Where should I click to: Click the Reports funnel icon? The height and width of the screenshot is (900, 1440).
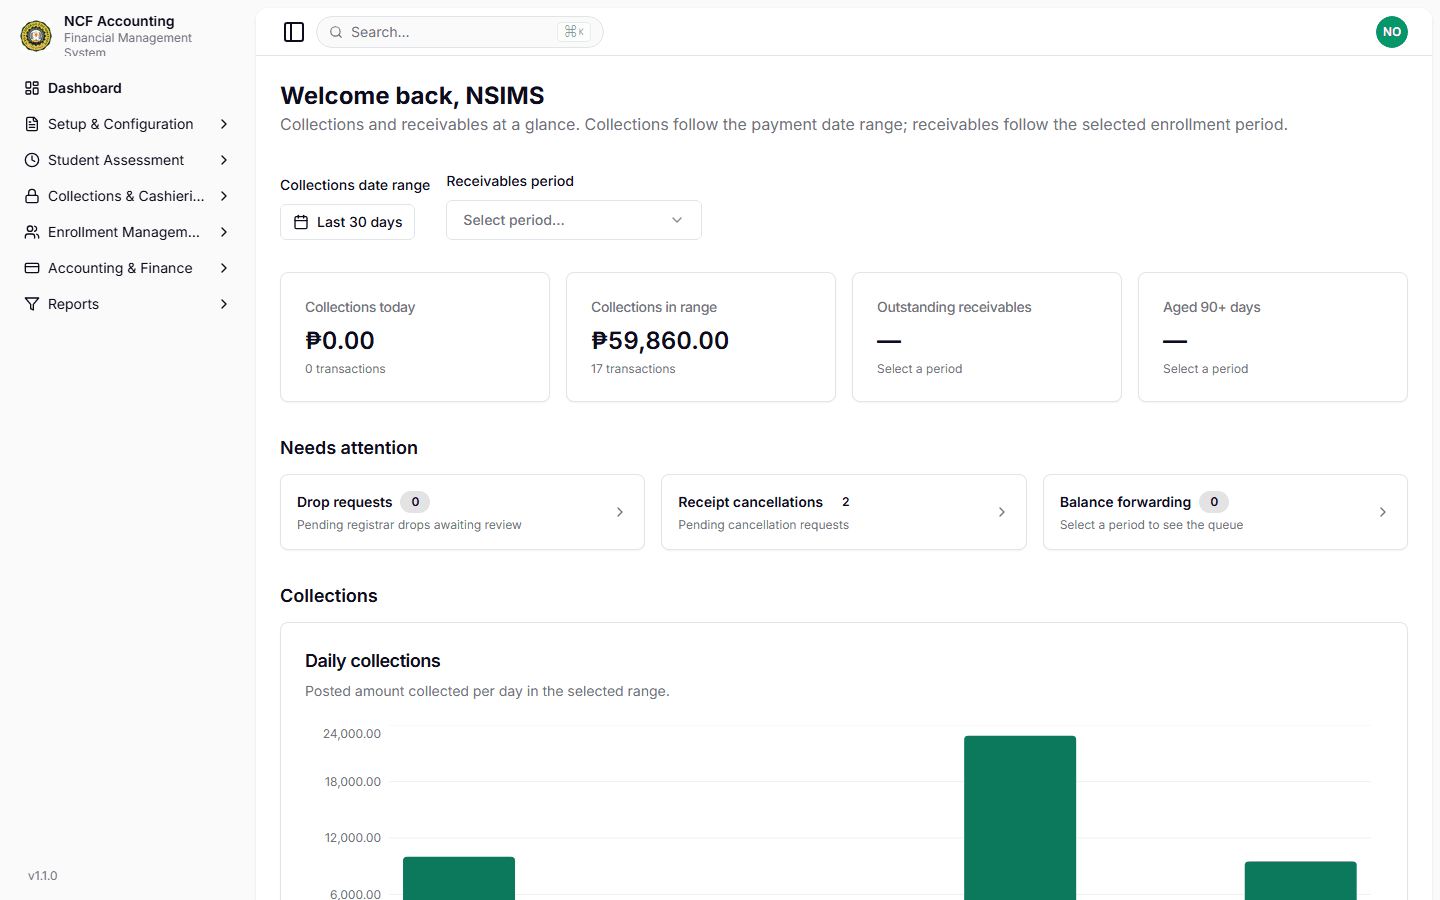tap(32, 304)
